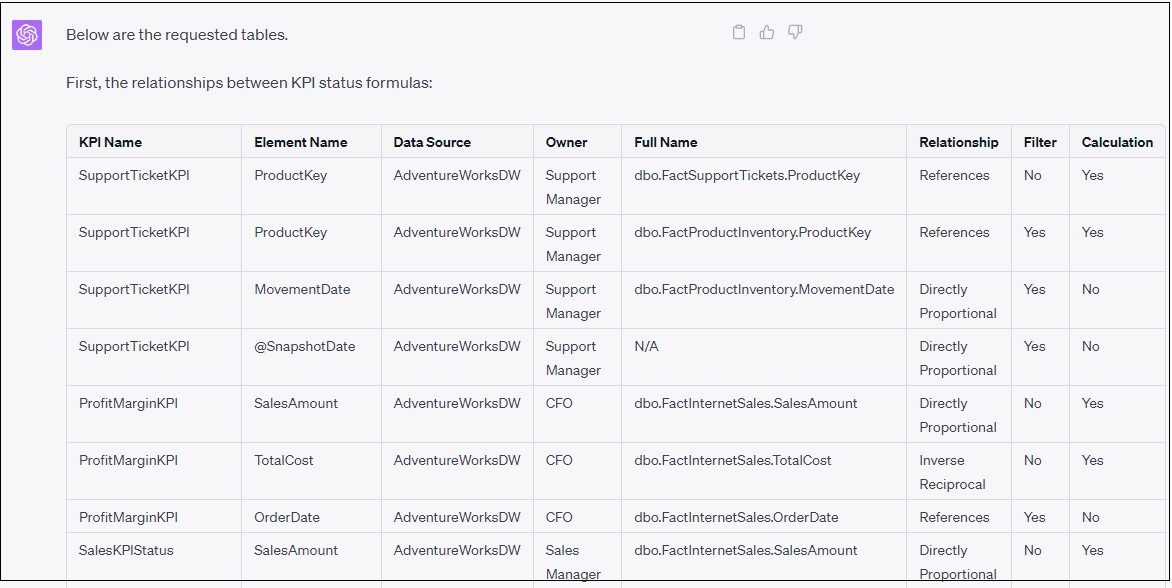Click the thumbs down icon
The height and width of the screenshot is (588, 1172).
point(795,33)
